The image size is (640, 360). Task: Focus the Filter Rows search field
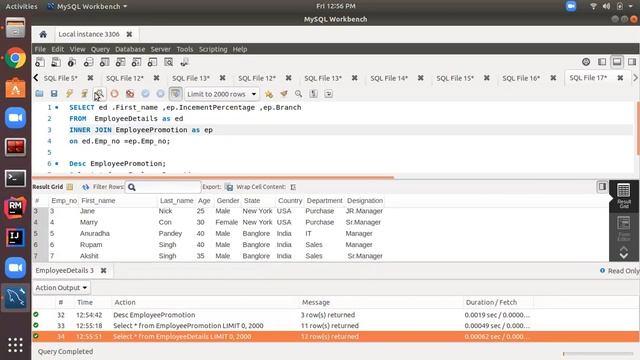click(x=163, y=187)
